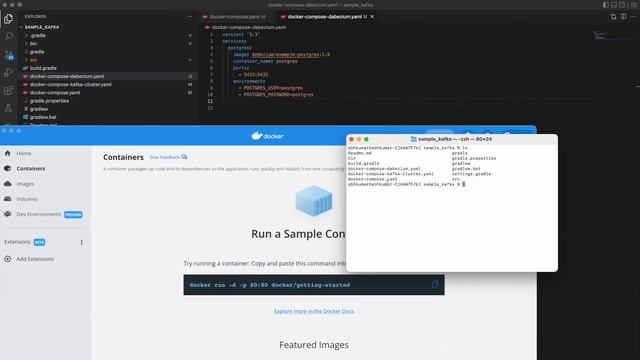The image size is (640, 360).
Task: Click the debezium/example-postgres image link in editor
Action: (x=285, y=55)
